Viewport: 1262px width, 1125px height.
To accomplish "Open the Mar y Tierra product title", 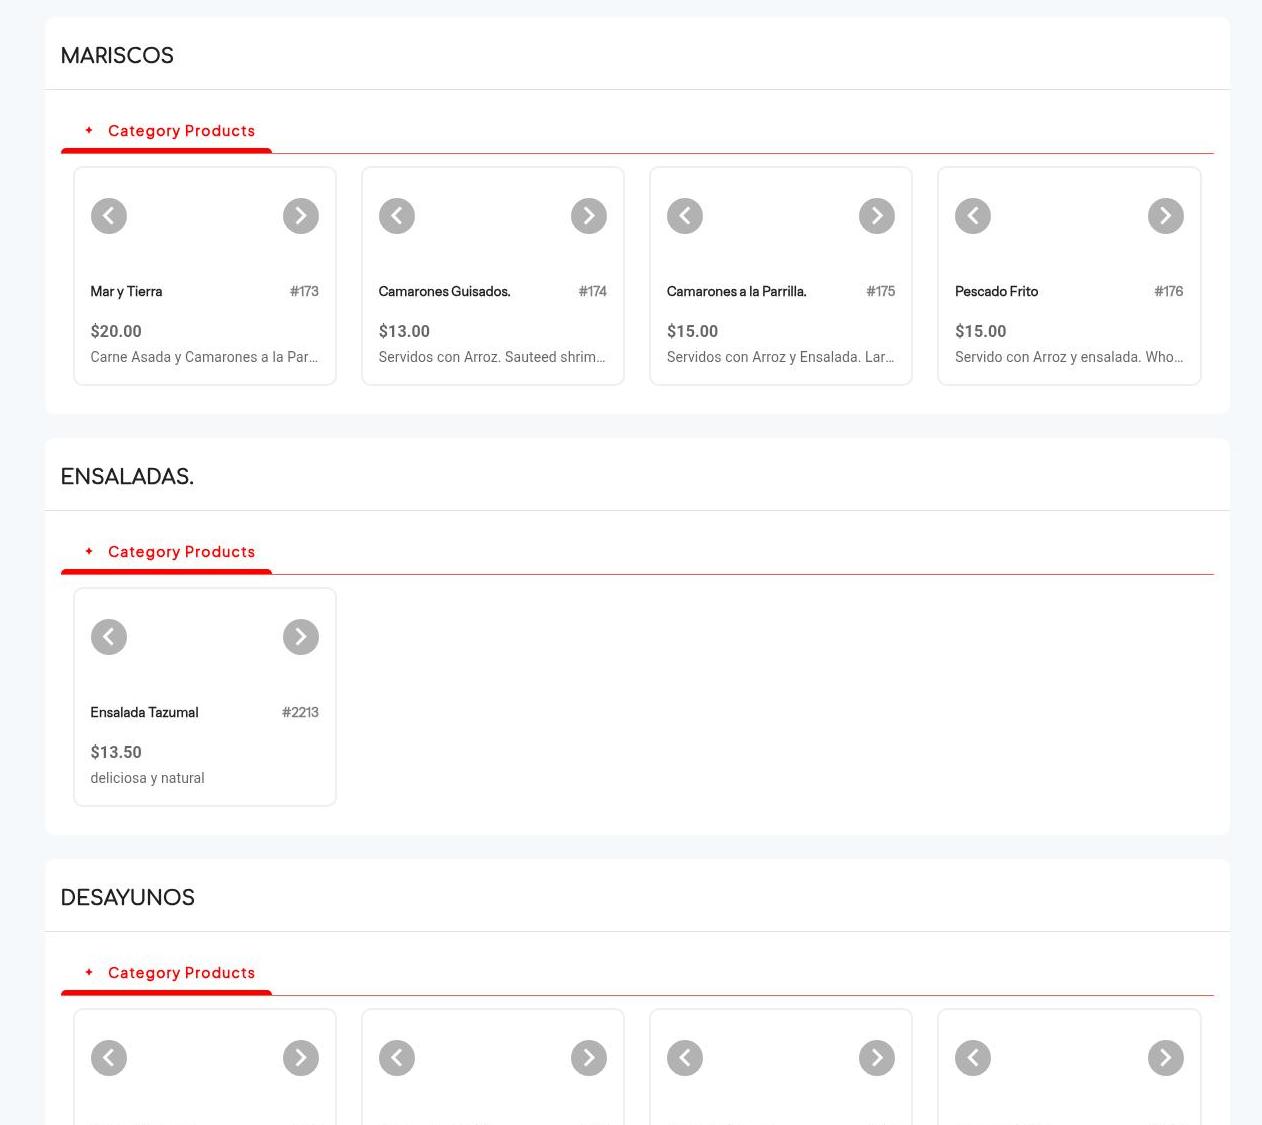I will tap(126, 292).
